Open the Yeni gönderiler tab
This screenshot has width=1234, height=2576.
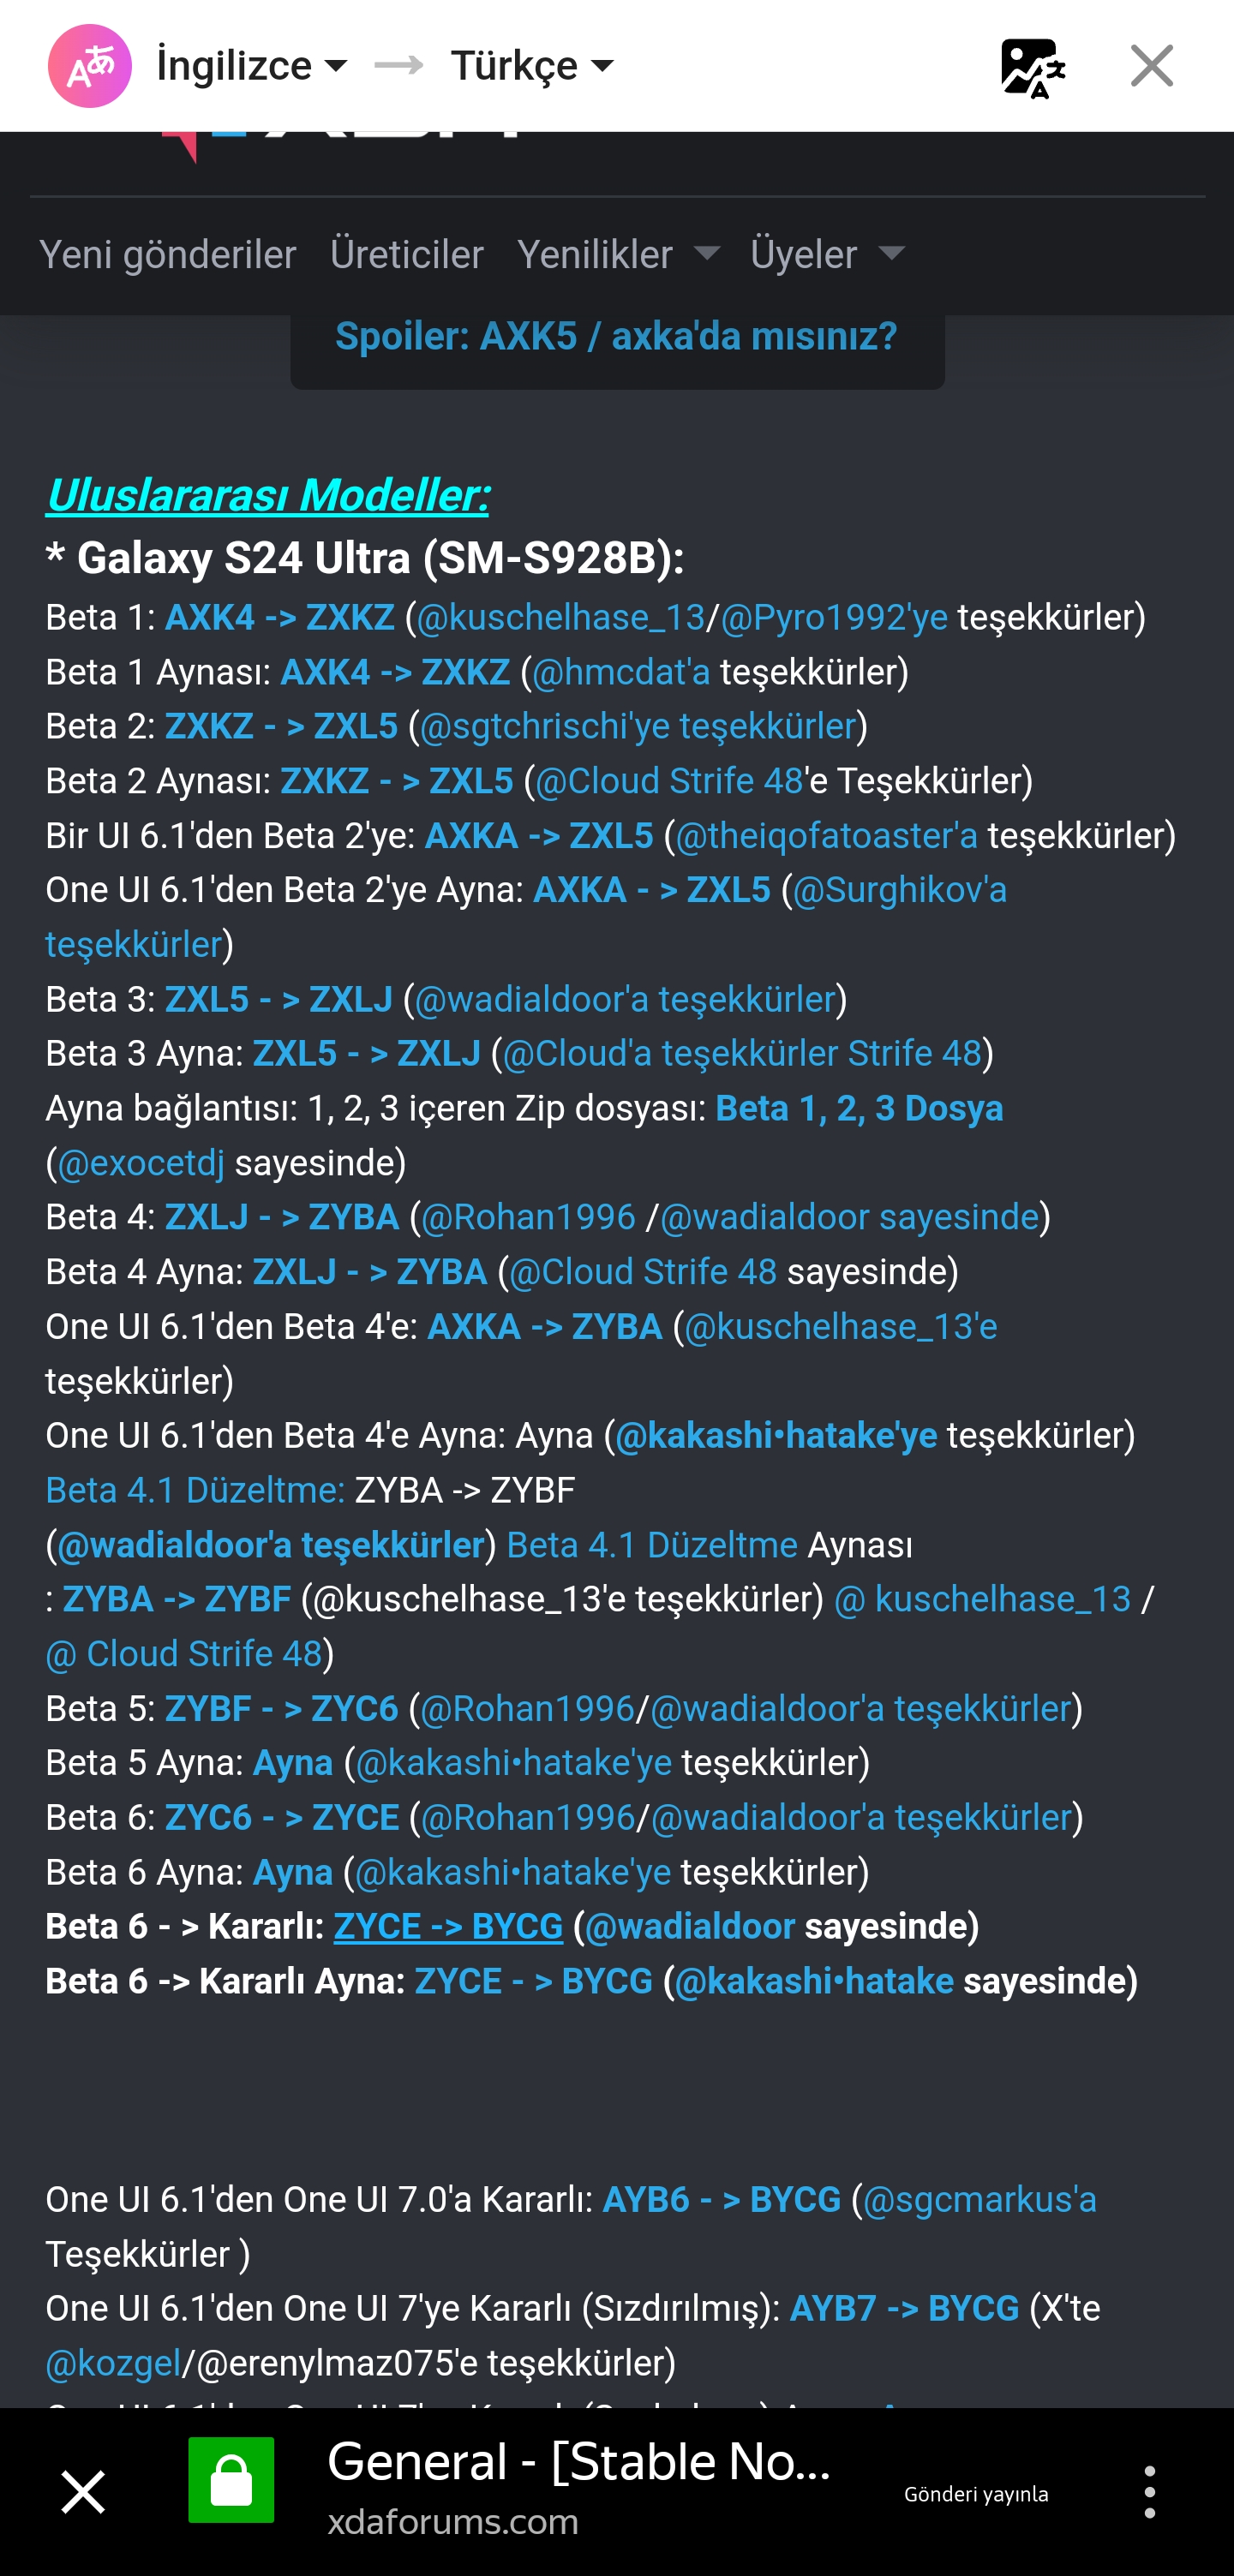168,255
